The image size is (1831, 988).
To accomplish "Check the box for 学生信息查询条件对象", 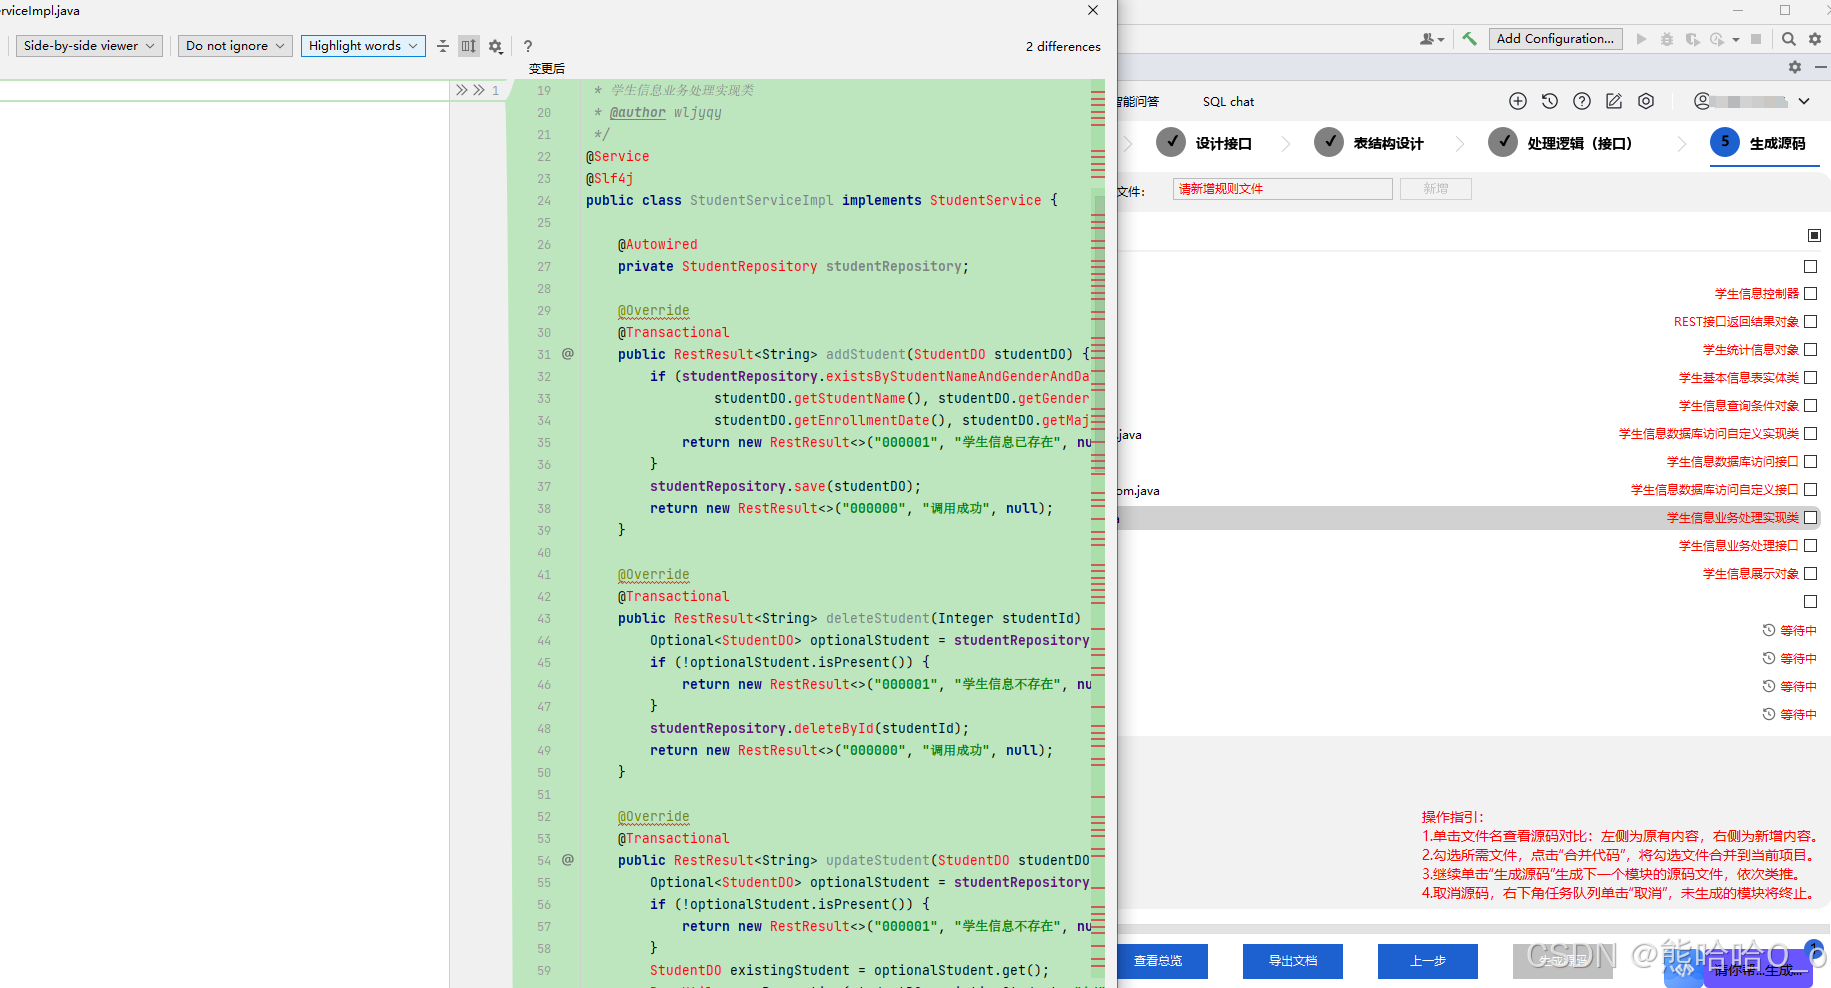I will [1811, 406].
